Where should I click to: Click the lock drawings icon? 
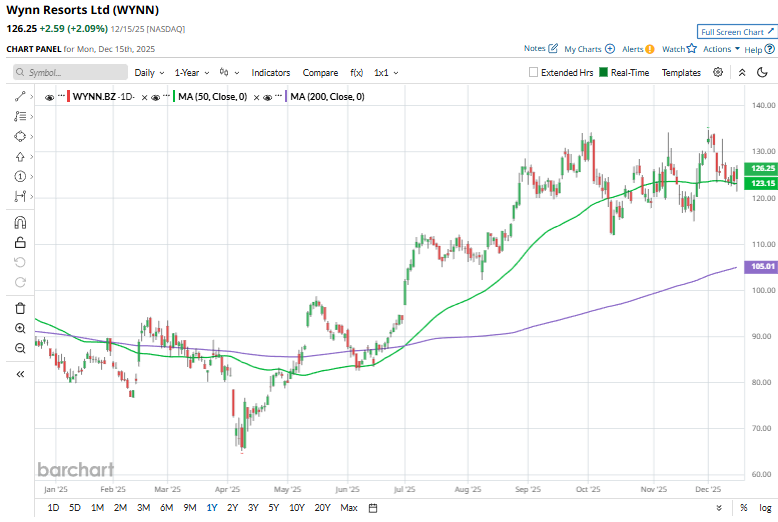click(x=20, y=242)
